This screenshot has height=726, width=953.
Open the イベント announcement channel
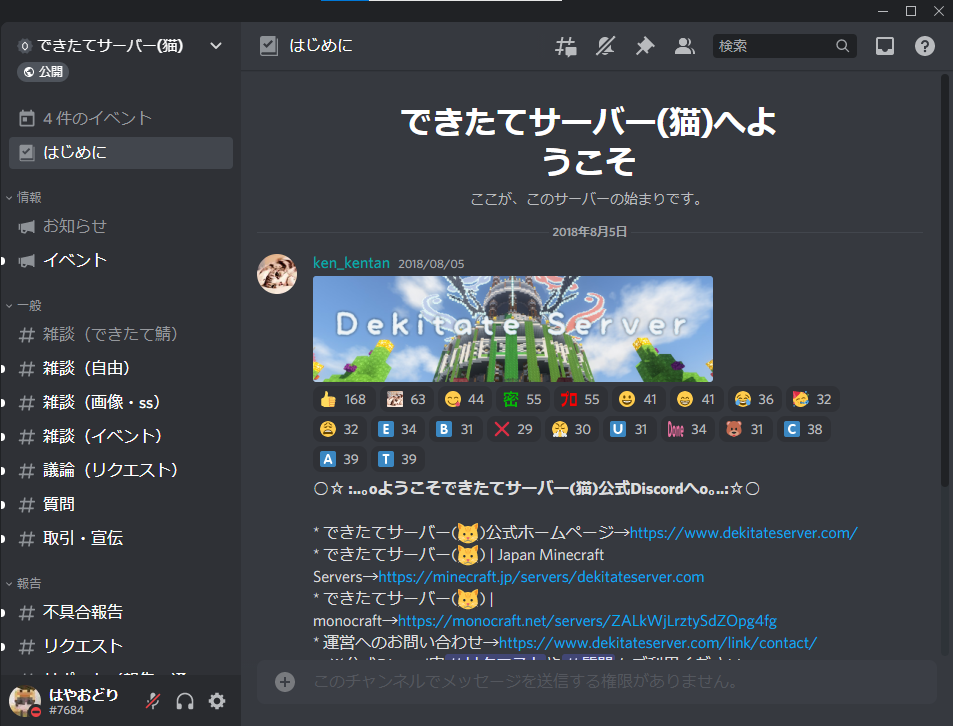point(121,260)
